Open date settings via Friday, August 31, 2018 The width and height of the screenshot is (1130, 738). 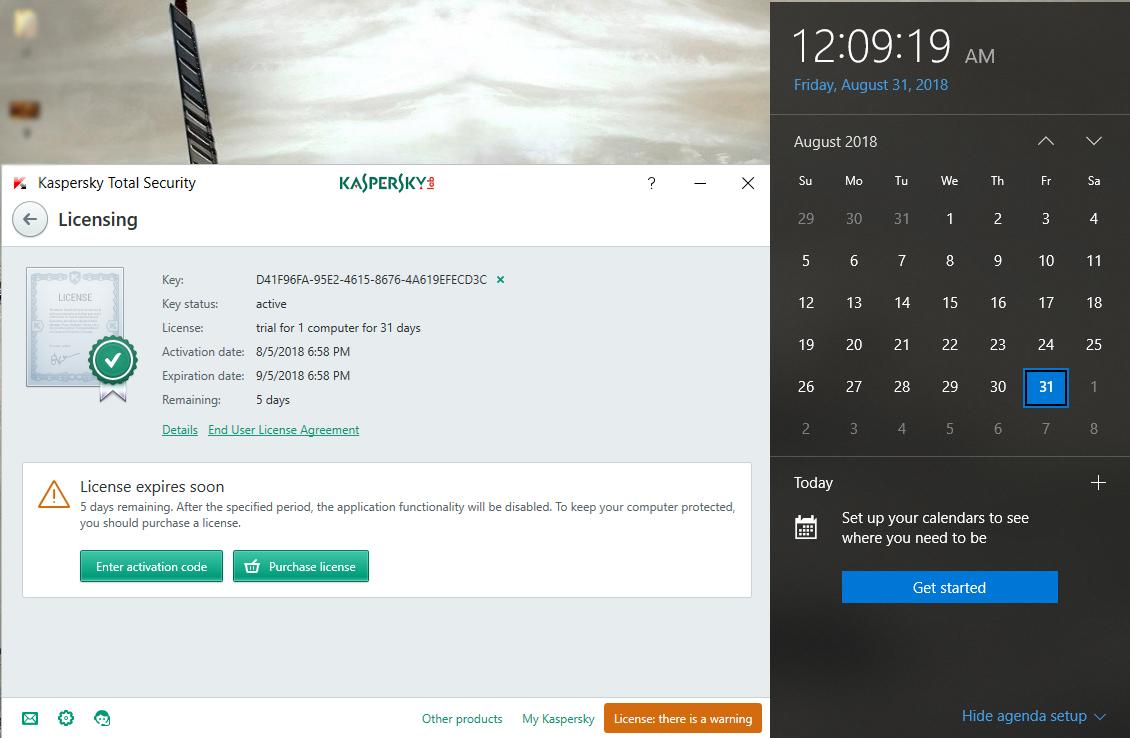click(x=871, y=85)
